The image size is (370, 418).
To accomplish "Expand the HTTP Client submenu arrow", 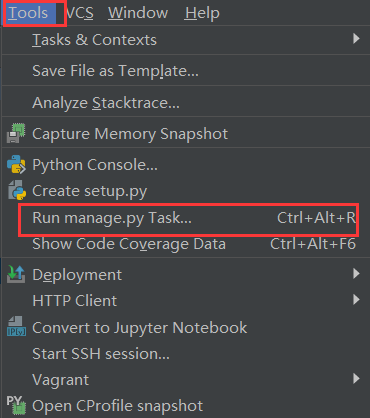I will coord(356,300).
